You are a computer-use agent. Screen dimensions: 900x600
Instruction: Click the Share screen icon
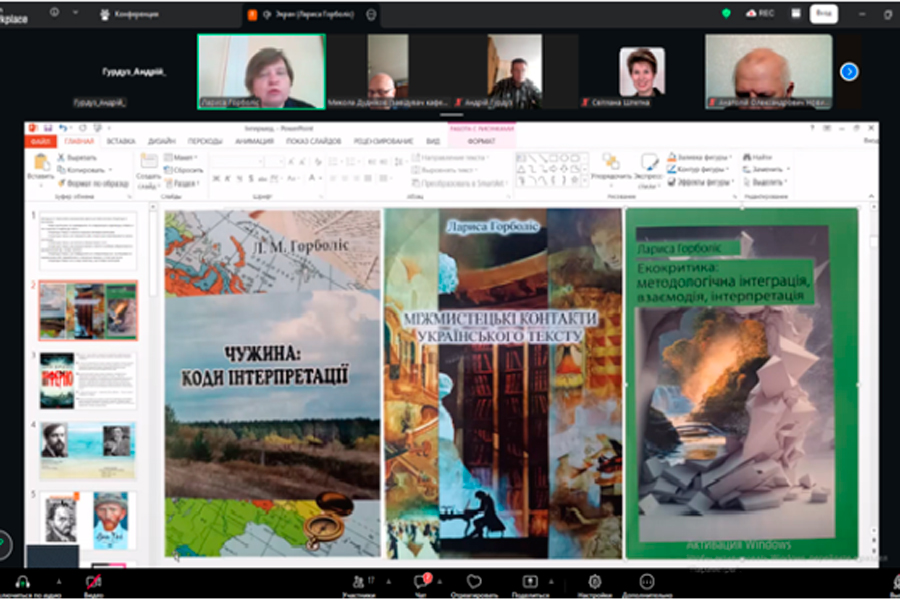pos(530,582)
